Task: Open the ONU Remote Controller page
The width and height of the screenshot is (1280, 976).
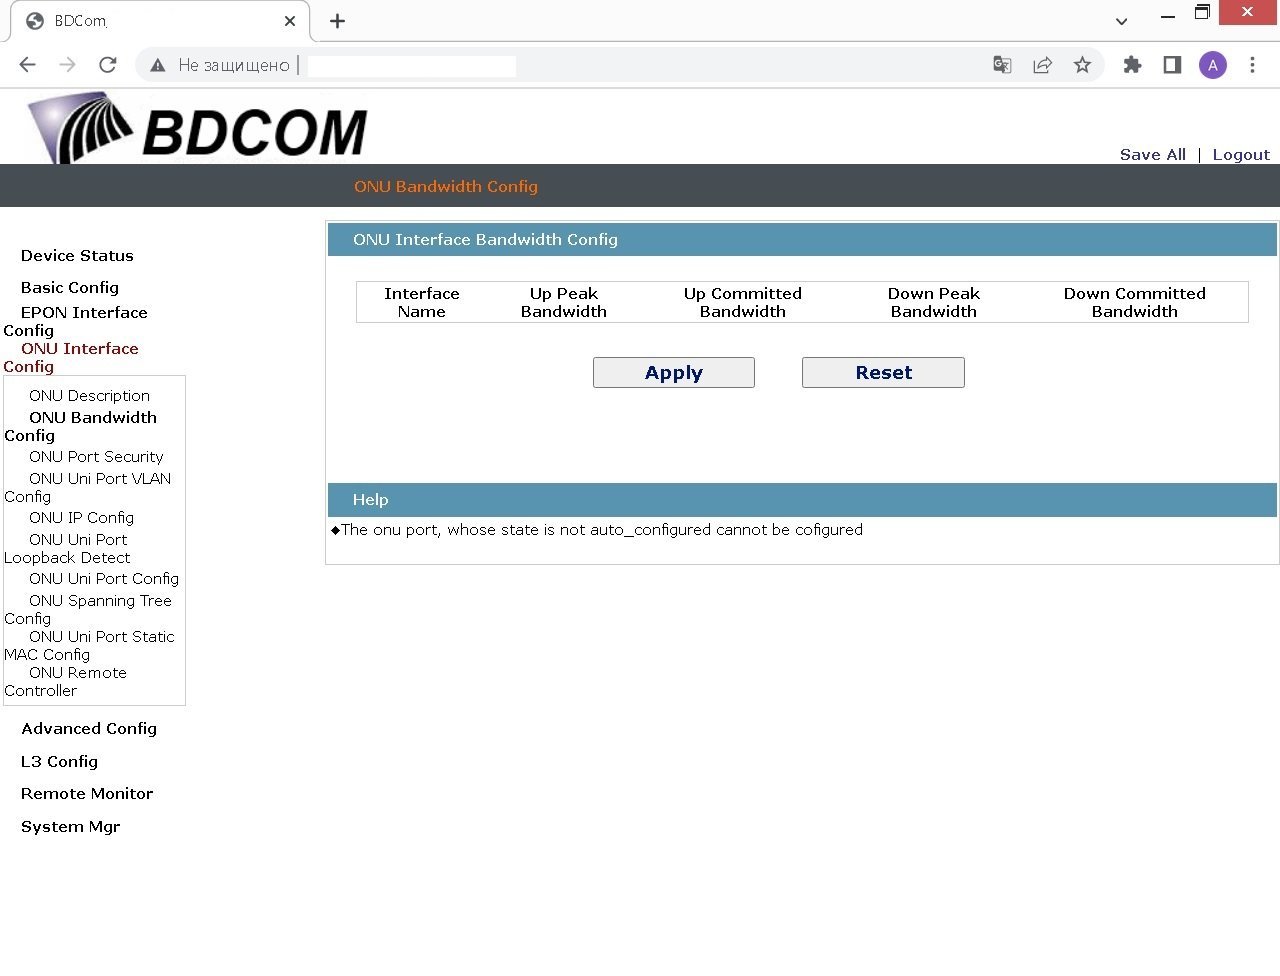Action: [66, 682]
